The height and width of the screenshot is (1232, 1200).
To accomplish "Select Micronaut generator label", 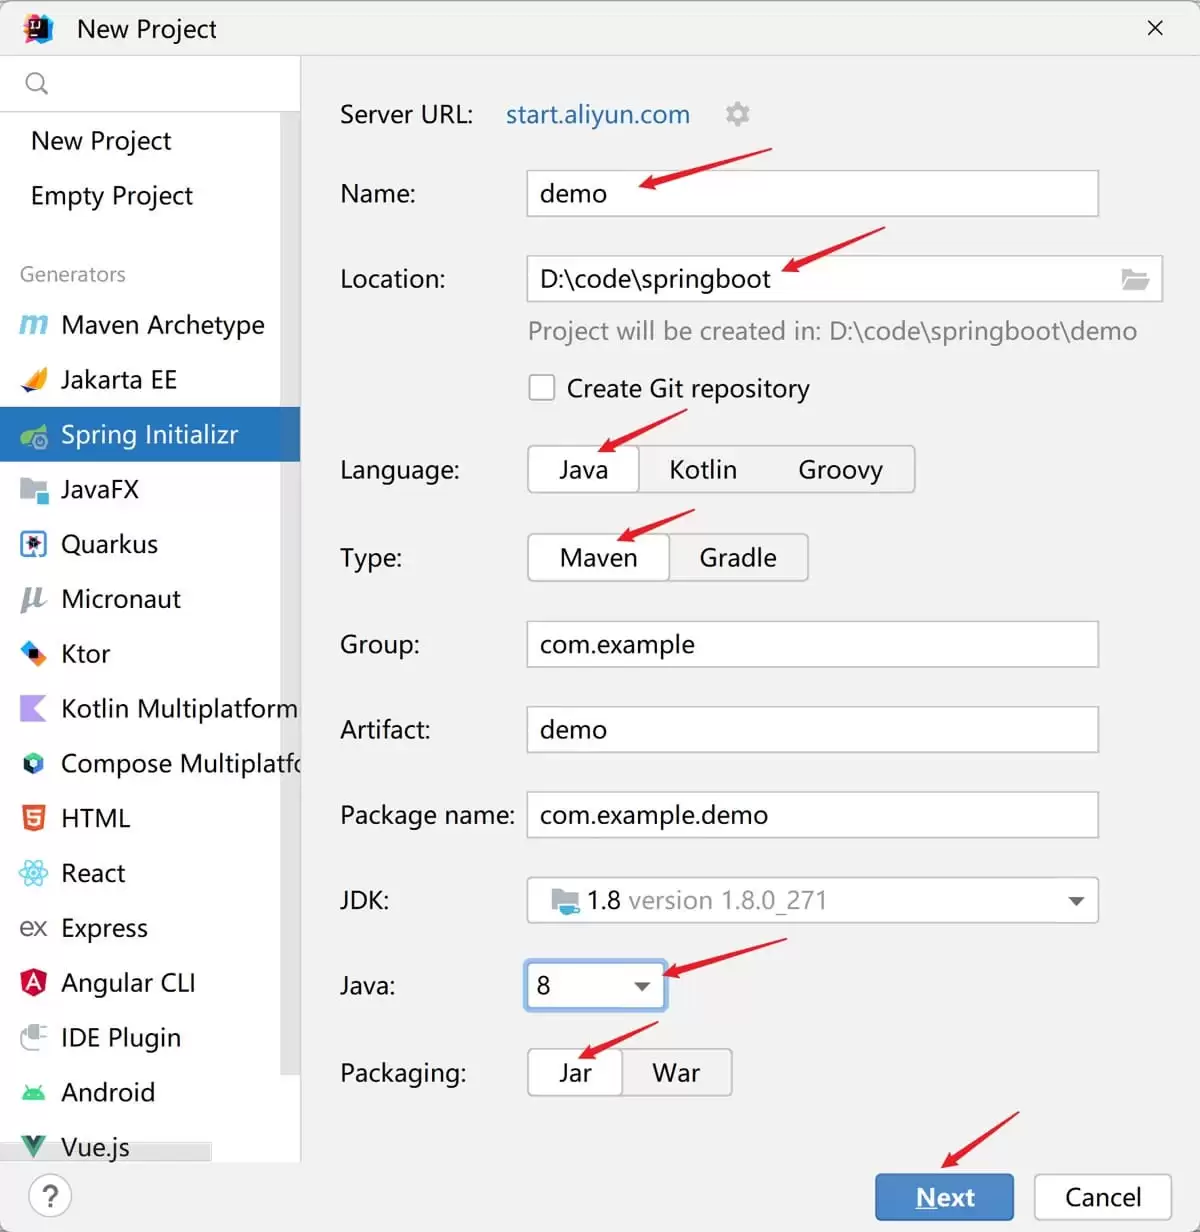I will tap(121, 599).
